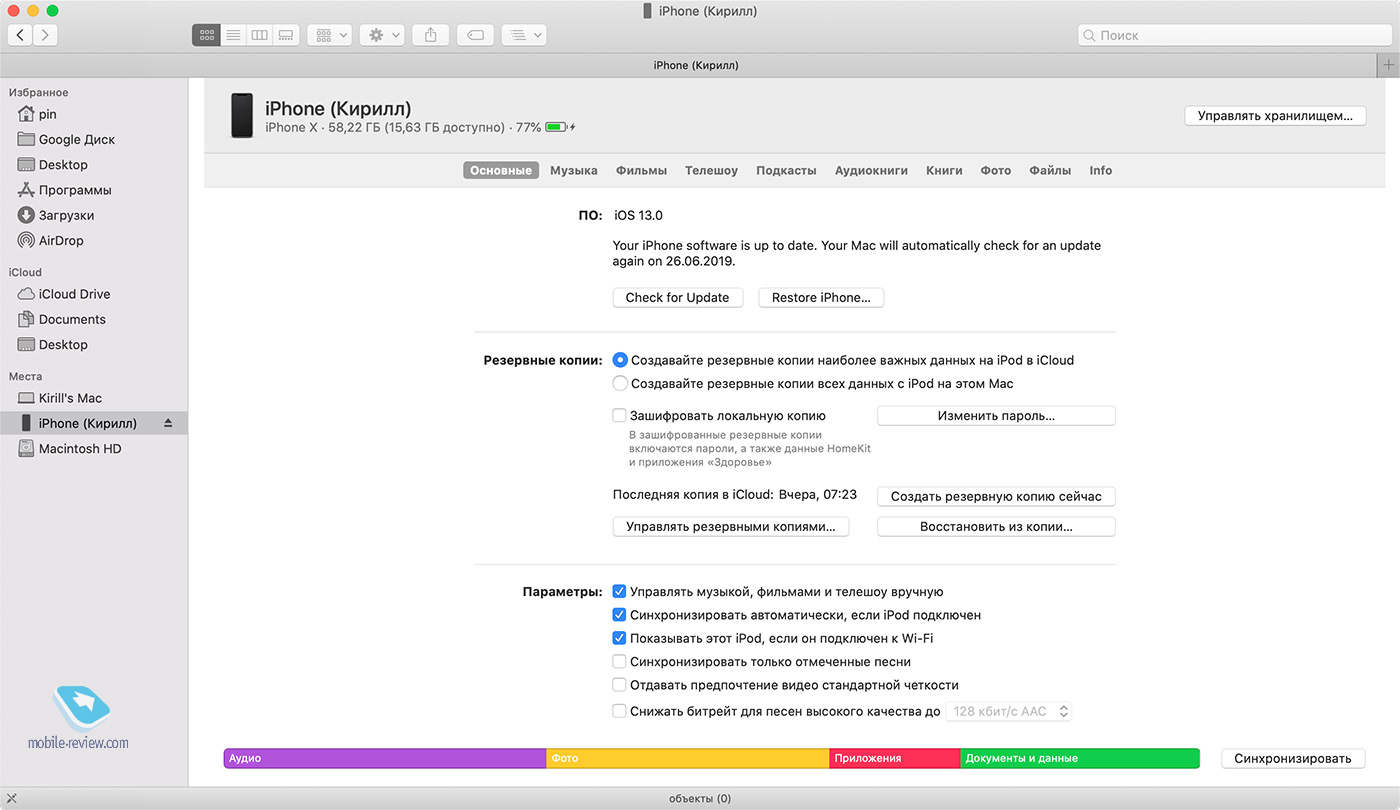Click Изменить пароль button
Image resolution: width=1400 pixels, height=810 pixels.
996,416
